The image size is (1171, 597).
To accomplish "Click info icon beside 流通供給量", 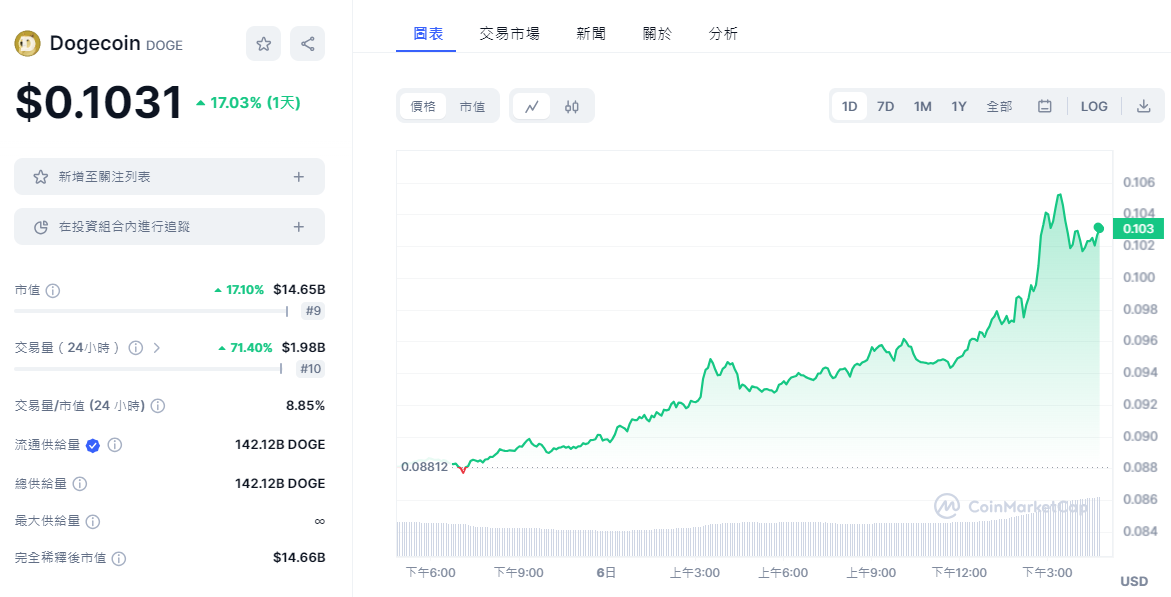I will click(x=115, y=445).
